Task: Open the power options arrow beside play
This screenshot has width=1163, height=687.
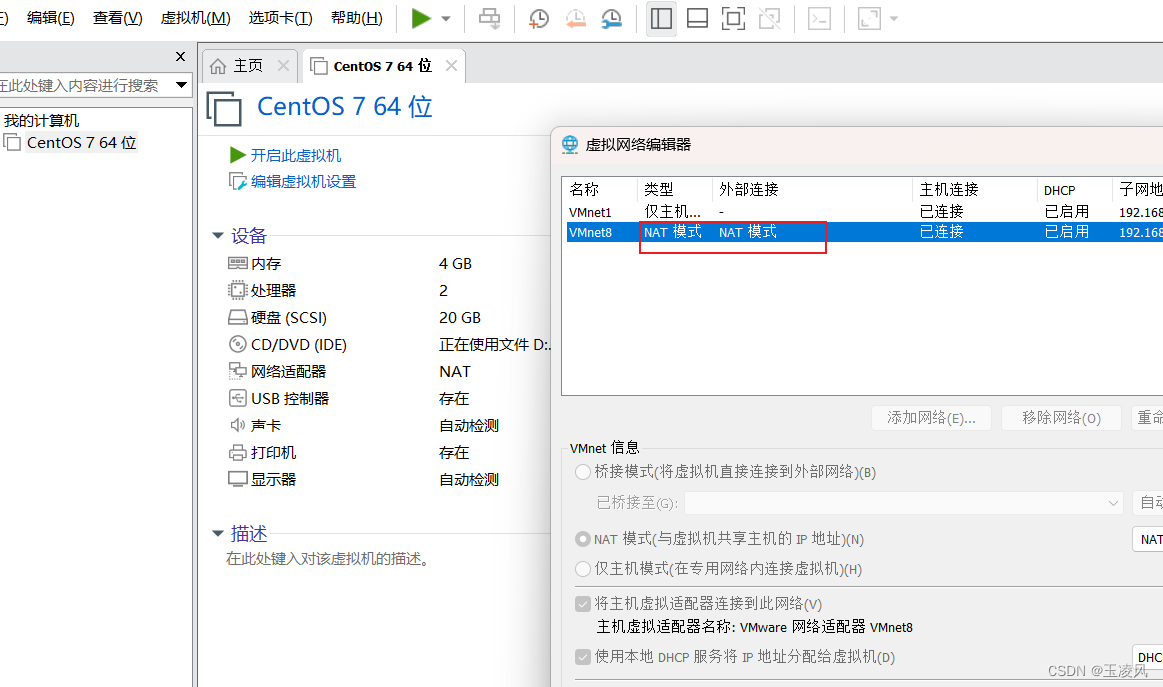Action: pyautogui.click(x=446, y=19)
